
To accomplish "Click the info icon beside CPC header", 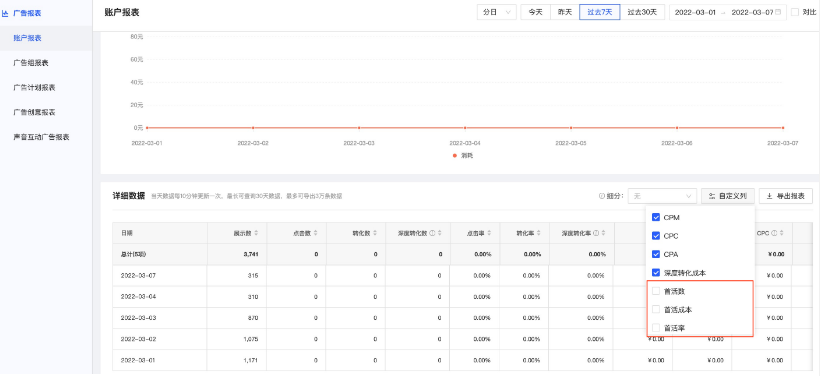I will (773, 233).
